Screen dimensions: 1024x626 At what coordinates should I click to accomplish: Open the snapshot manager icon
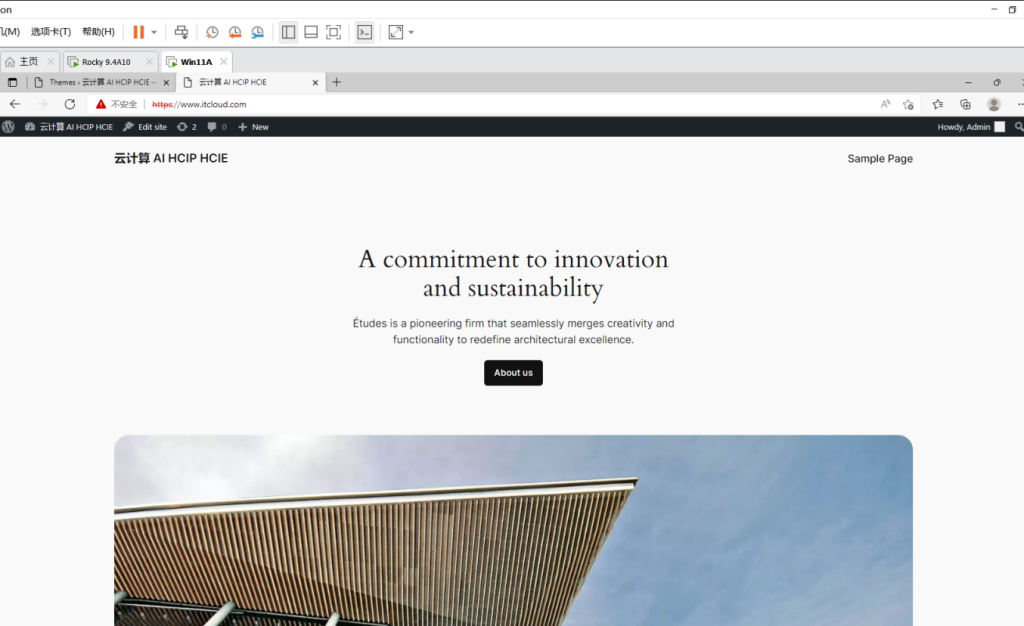click(258, 32)
